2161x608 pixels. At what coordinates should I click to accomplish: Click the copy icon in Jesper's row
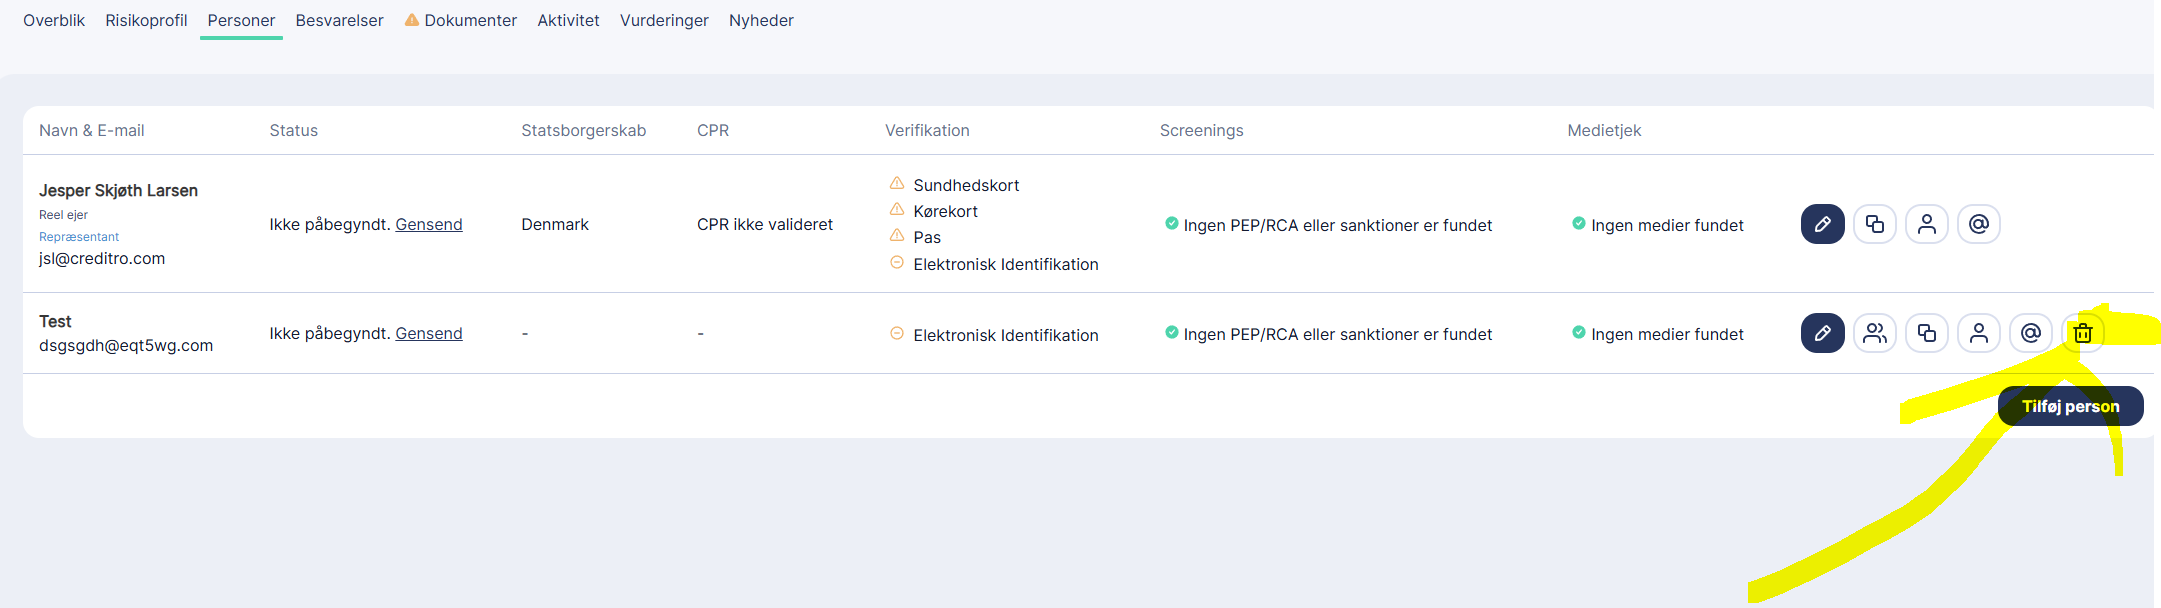tap(1875, 224)
